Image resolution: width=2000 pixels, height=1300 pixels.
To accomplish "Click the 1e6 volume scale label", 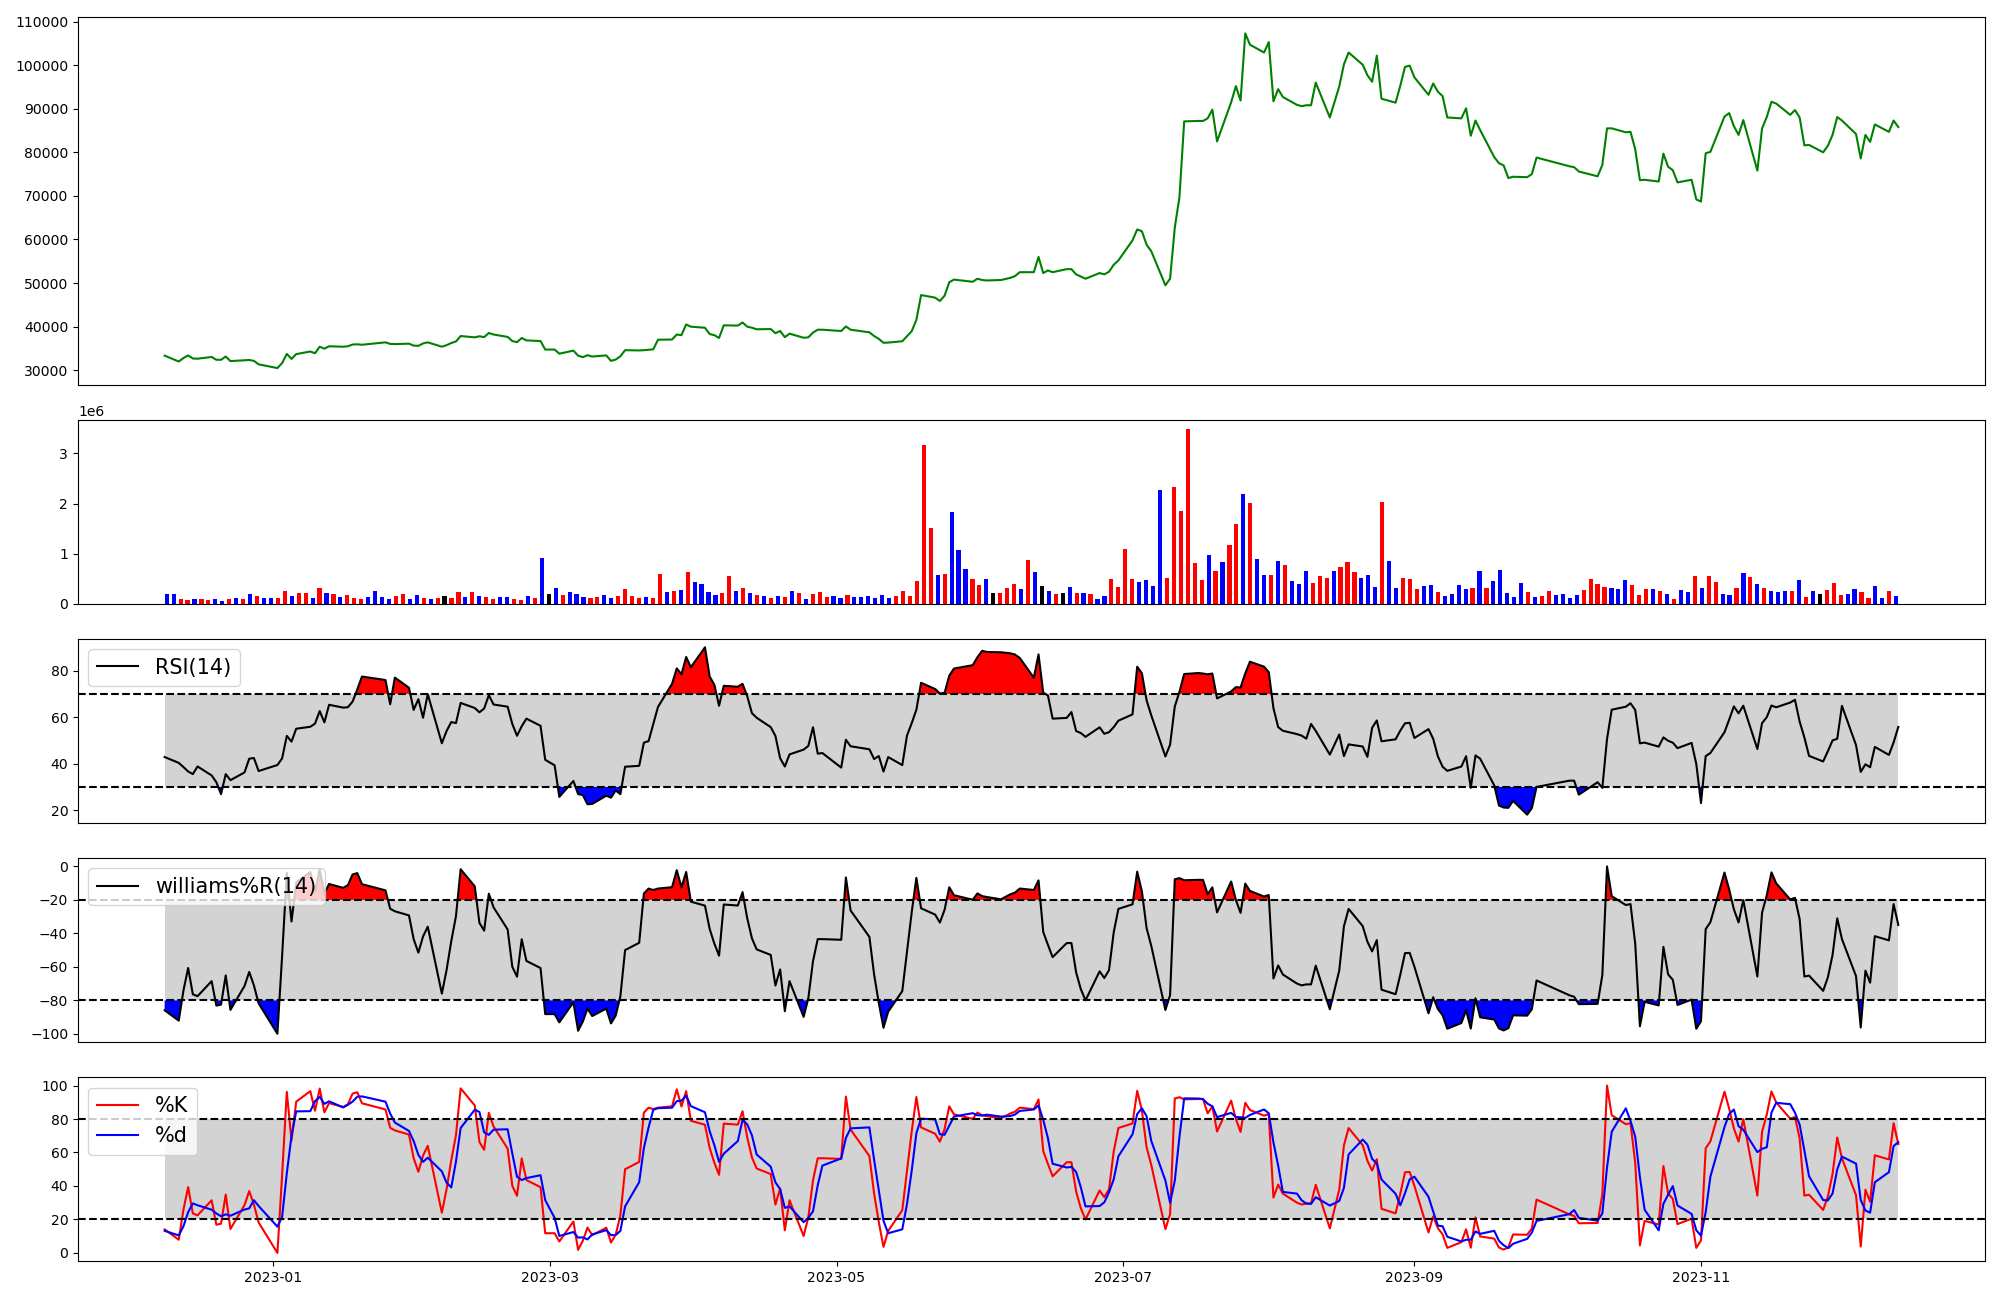I will (x=91, y=412).
